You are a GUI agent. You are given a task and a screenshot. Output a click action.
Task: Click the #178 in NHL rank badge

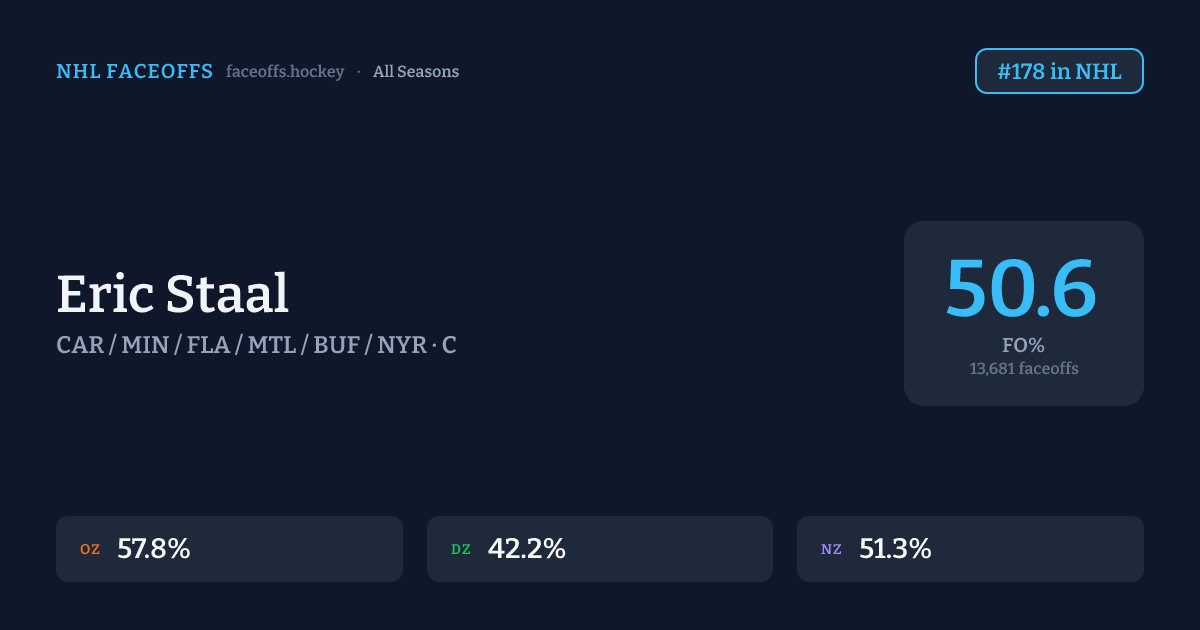(1059, 71)
